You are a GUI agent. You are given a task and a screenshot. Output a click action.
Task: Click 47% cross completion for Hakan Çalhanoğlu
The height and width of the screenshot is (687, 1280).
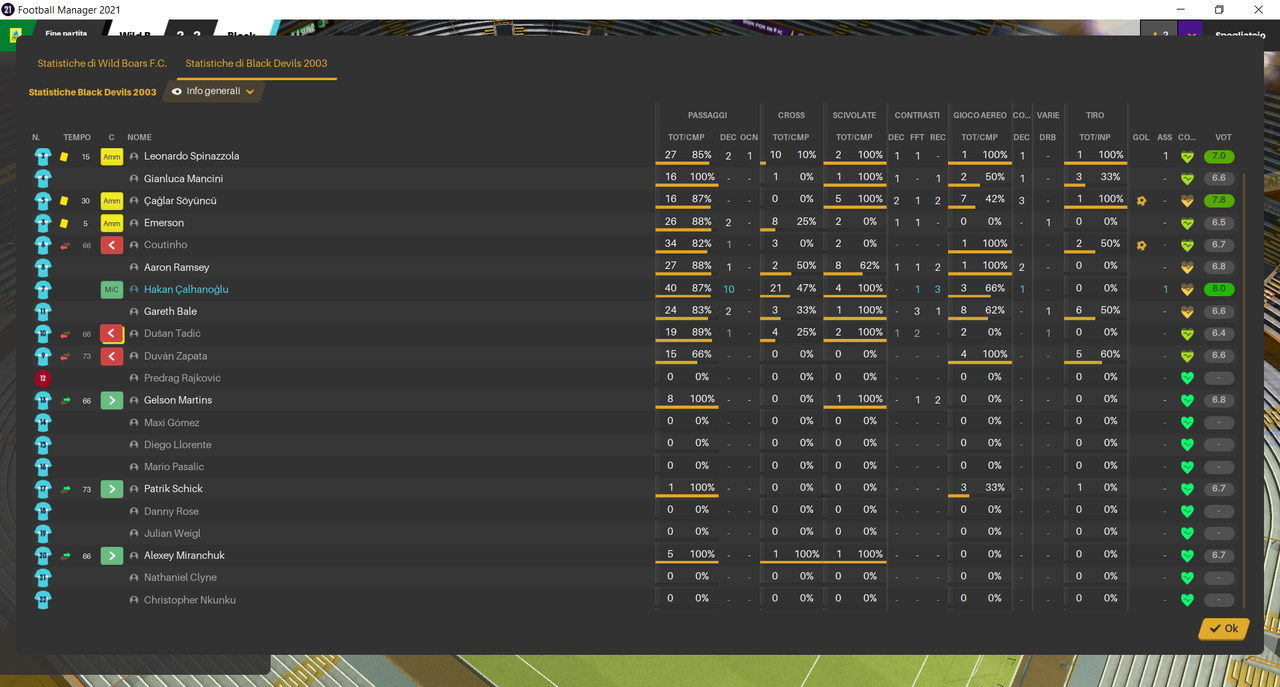click(x=806, y=288)
